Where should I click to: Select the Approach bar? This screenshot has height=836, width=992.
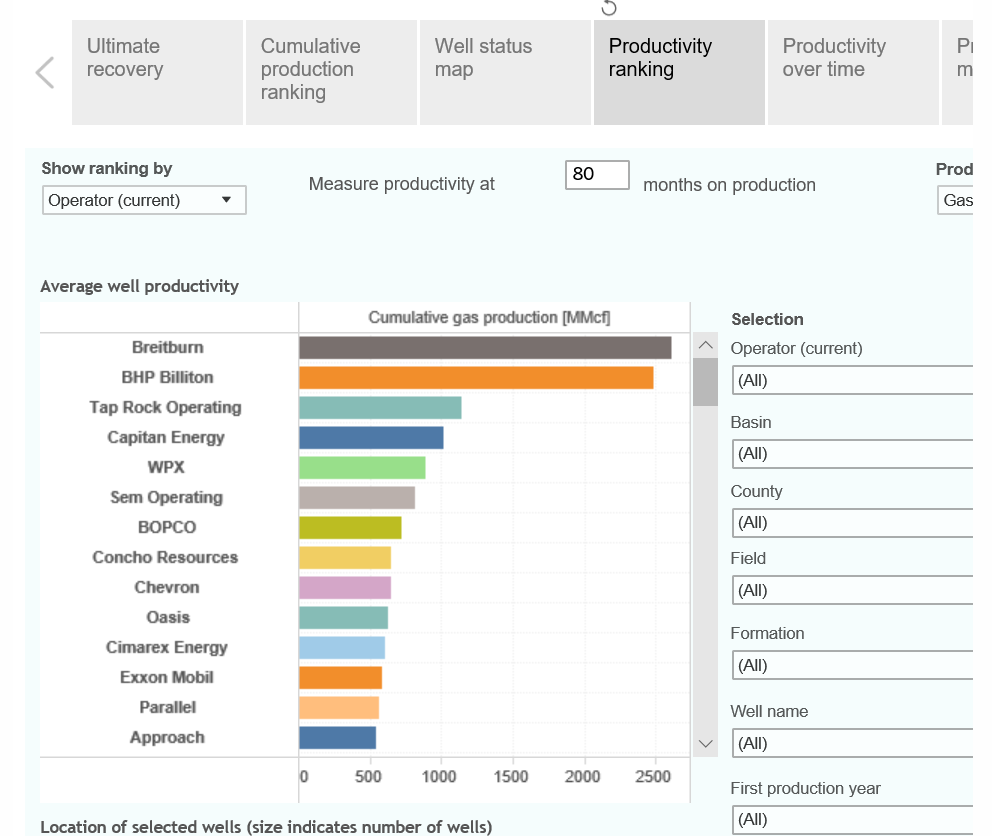pos(338,738)
